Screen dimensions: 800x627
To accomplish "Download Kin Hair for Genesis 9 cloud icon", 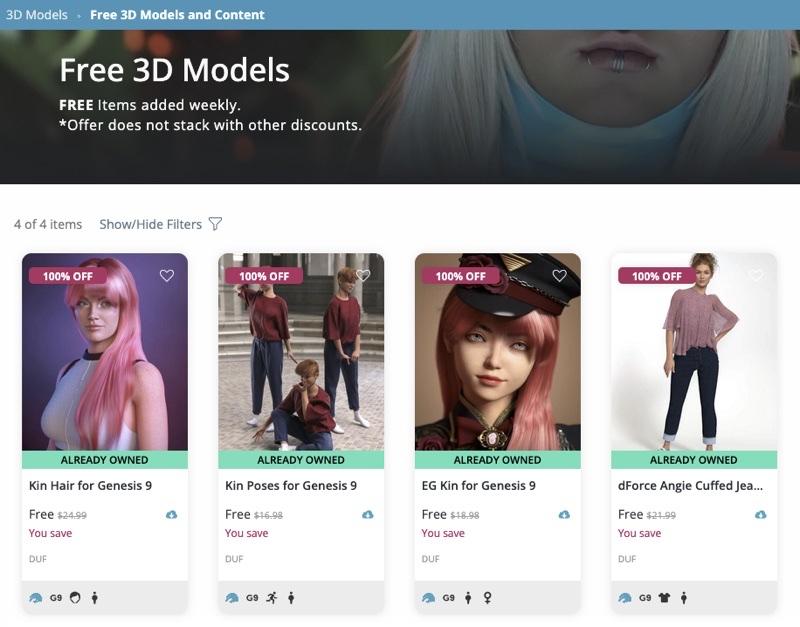I will coord(171,514).
